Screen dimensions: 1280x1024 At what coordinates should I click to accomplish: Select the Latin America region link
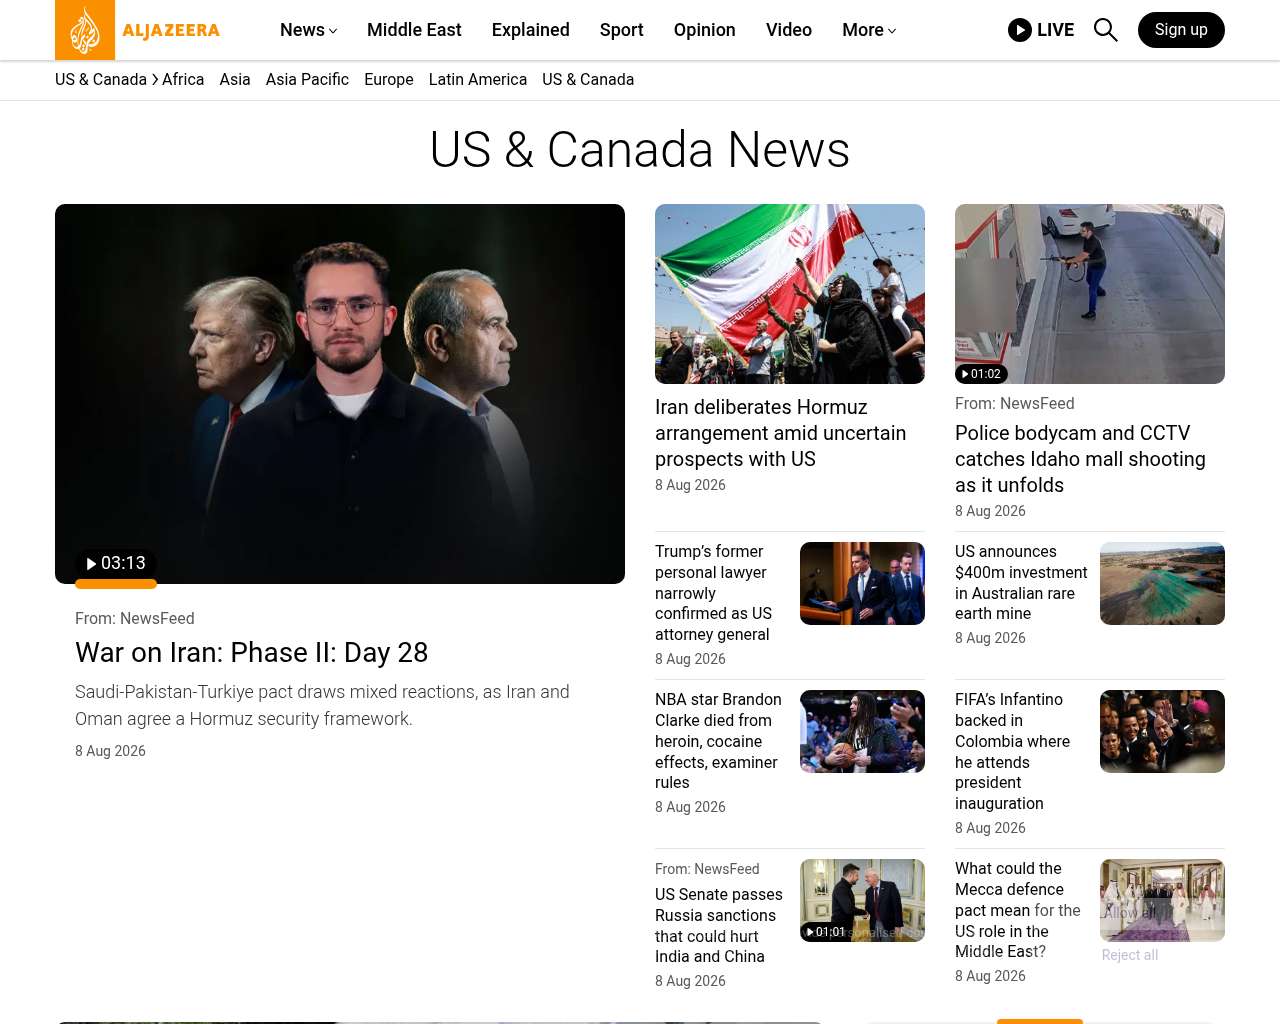click(478, 79)
